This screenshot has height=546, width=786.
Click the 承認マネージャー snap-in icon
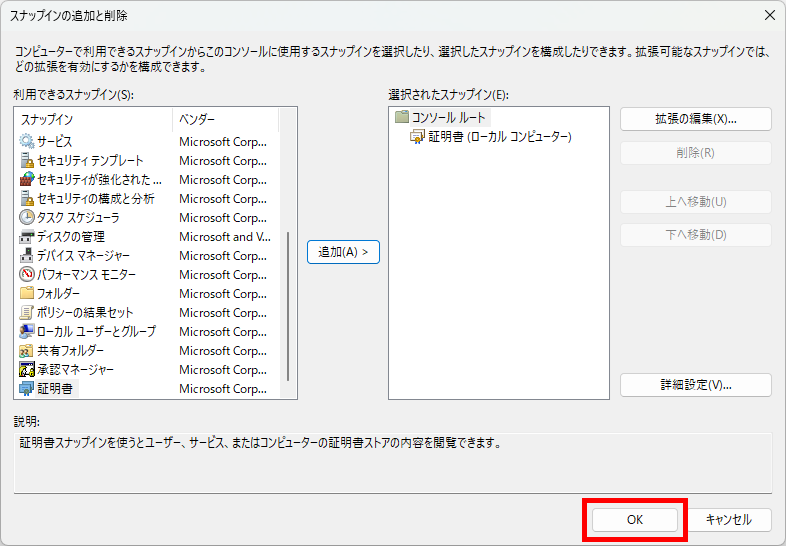[27, 370]
